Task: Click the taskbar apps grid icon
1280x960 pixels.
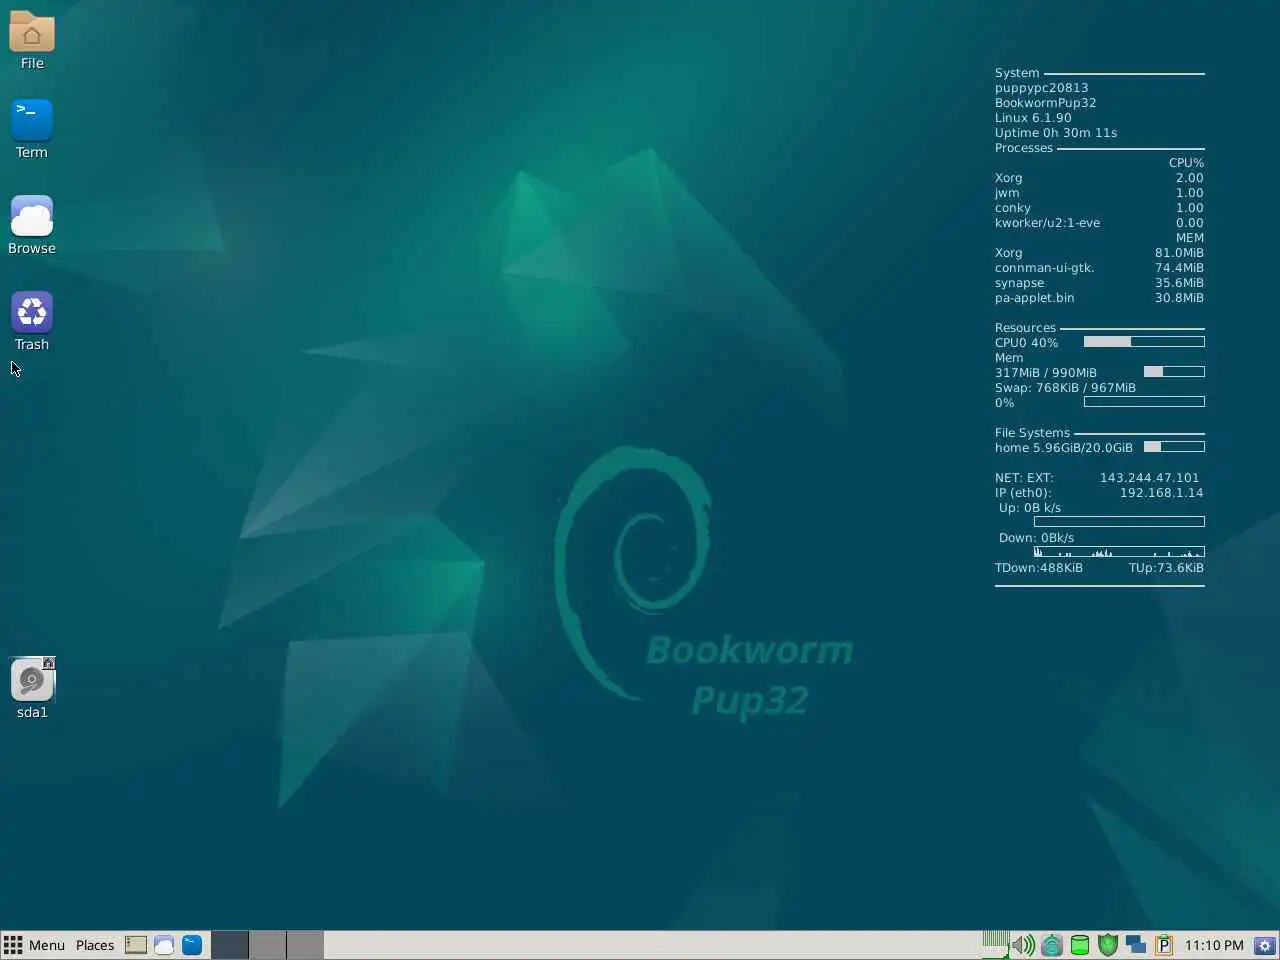Action: [13, 945]
